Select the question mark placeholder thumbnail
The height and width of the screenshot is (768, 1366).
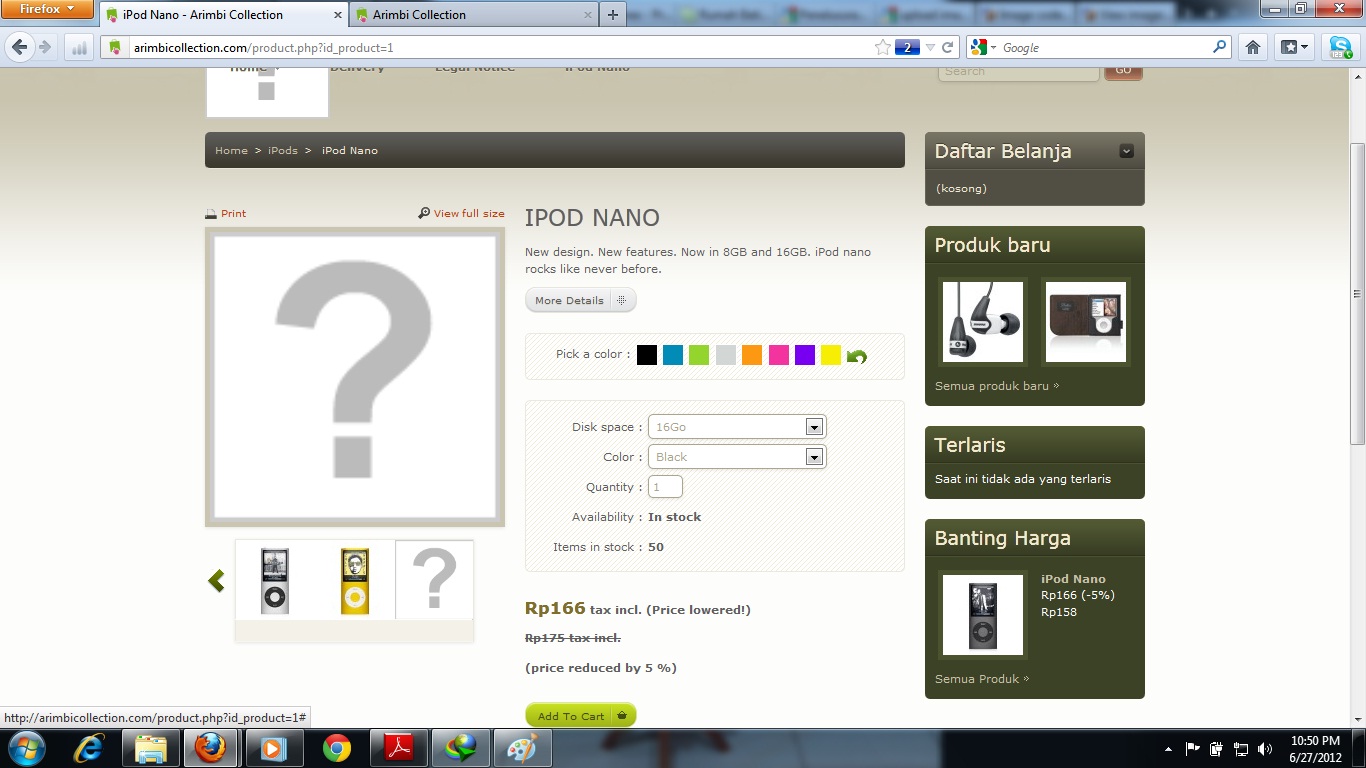(x=435, y=580)
